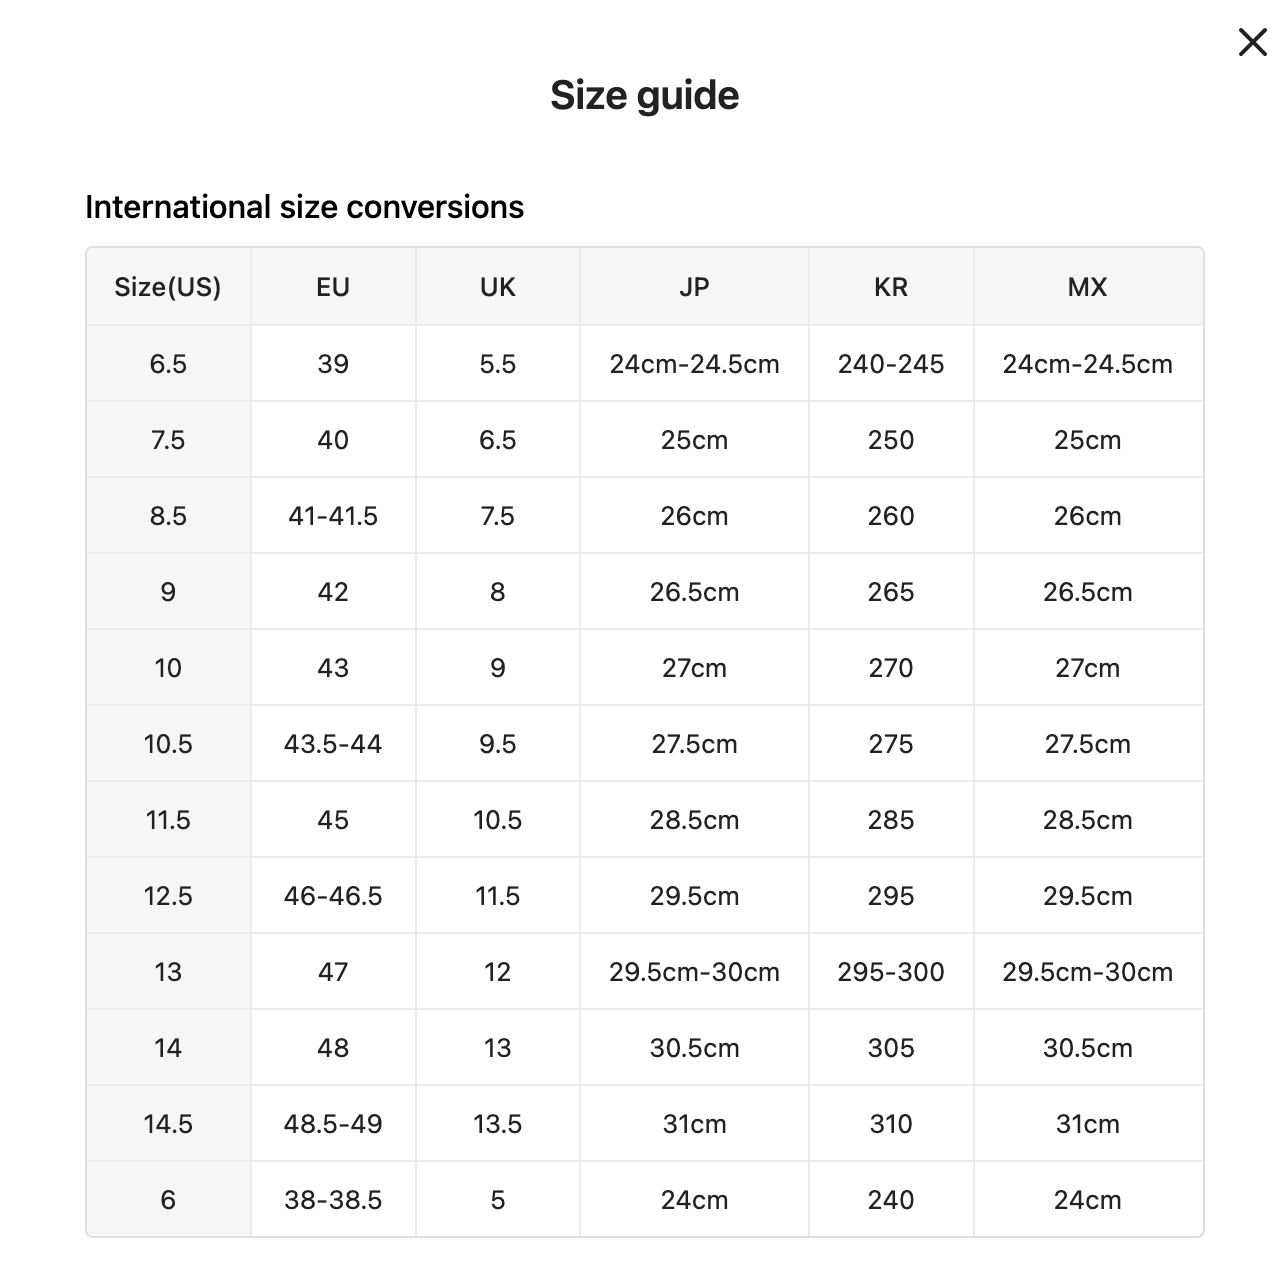Click the MX column header
1286x1264 pixels.
click(x=1087, y=287)
